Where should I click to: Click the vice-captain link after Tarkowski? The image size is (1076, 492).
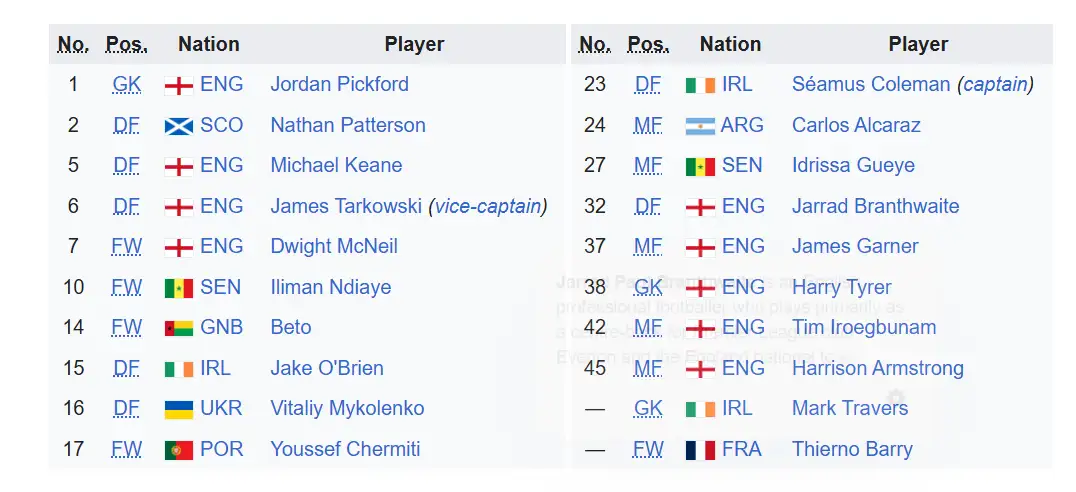488,206
